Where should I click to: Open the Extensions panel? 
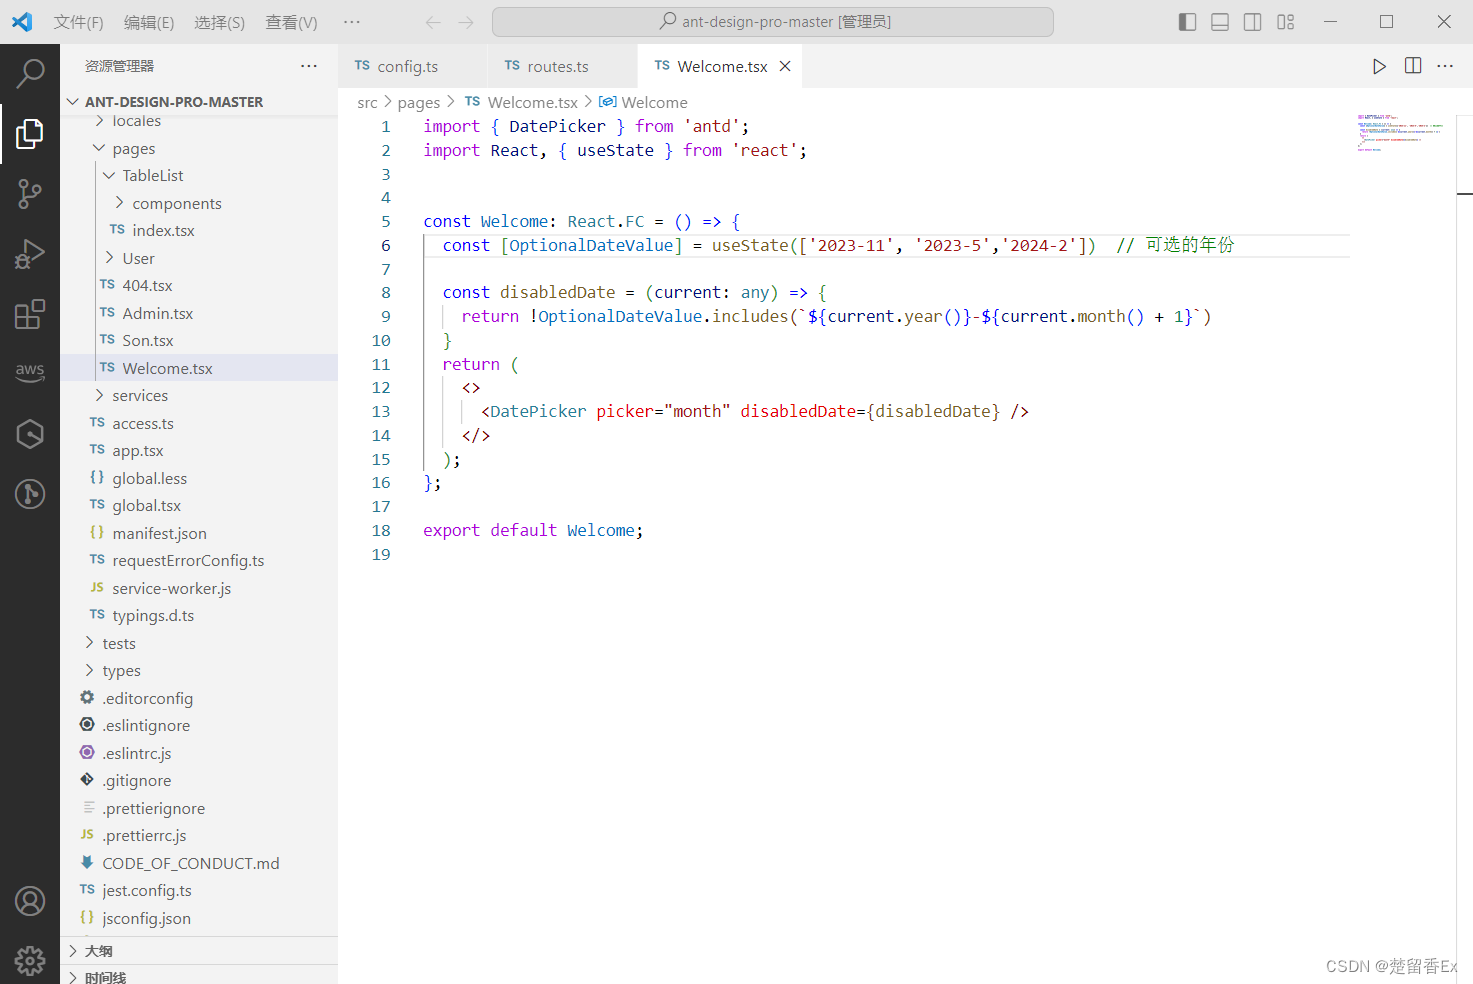[x=30, y=313]
